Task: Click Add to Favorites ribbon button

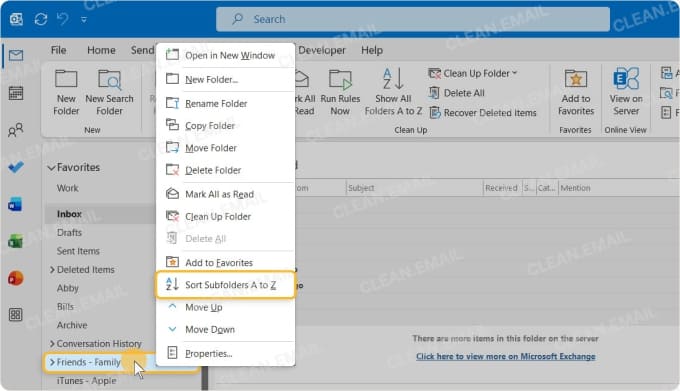Action: pyautogui.click(x=576, y=92)
